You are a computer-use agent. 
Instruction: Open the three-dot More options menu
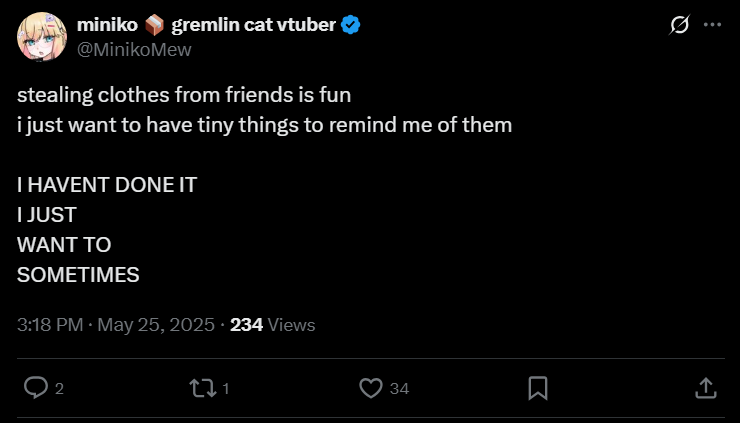(712, 25)
